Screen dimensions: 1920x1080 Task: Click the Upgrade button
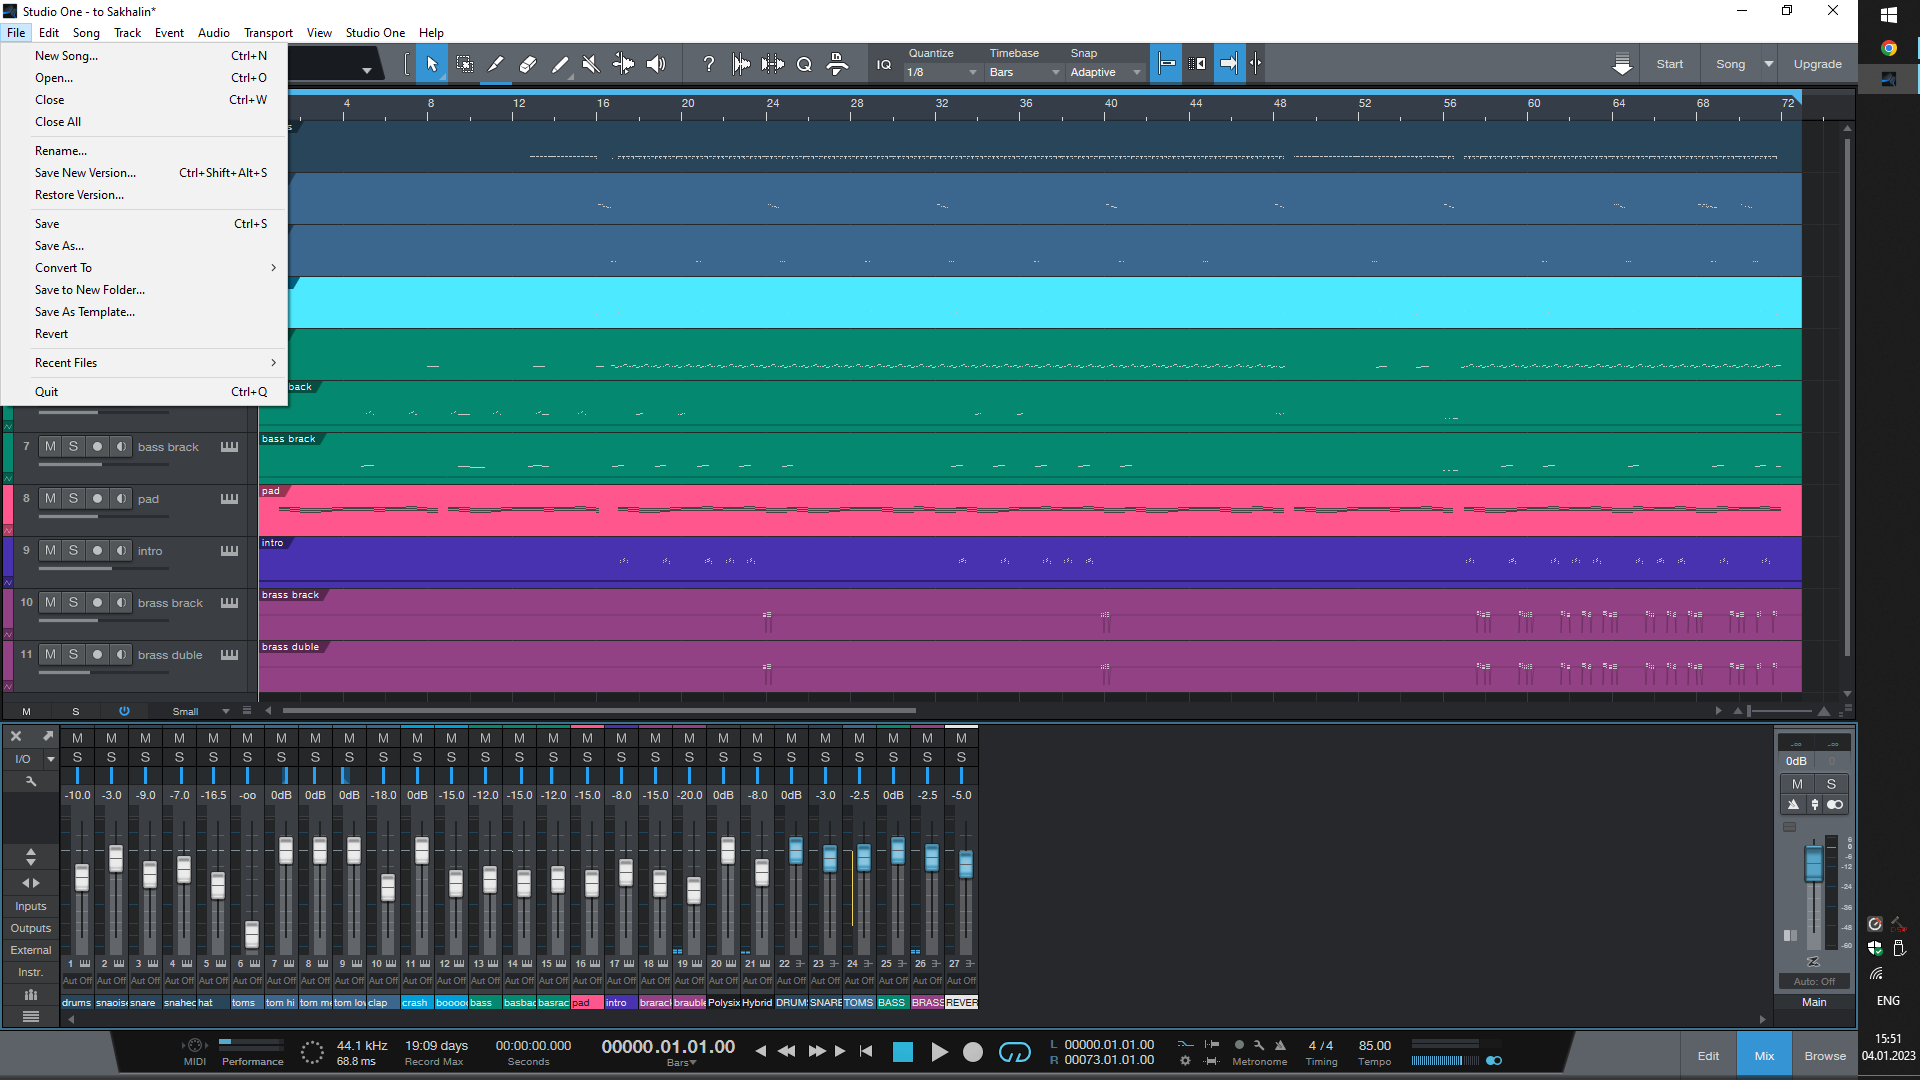click(x=1817, y=64)
